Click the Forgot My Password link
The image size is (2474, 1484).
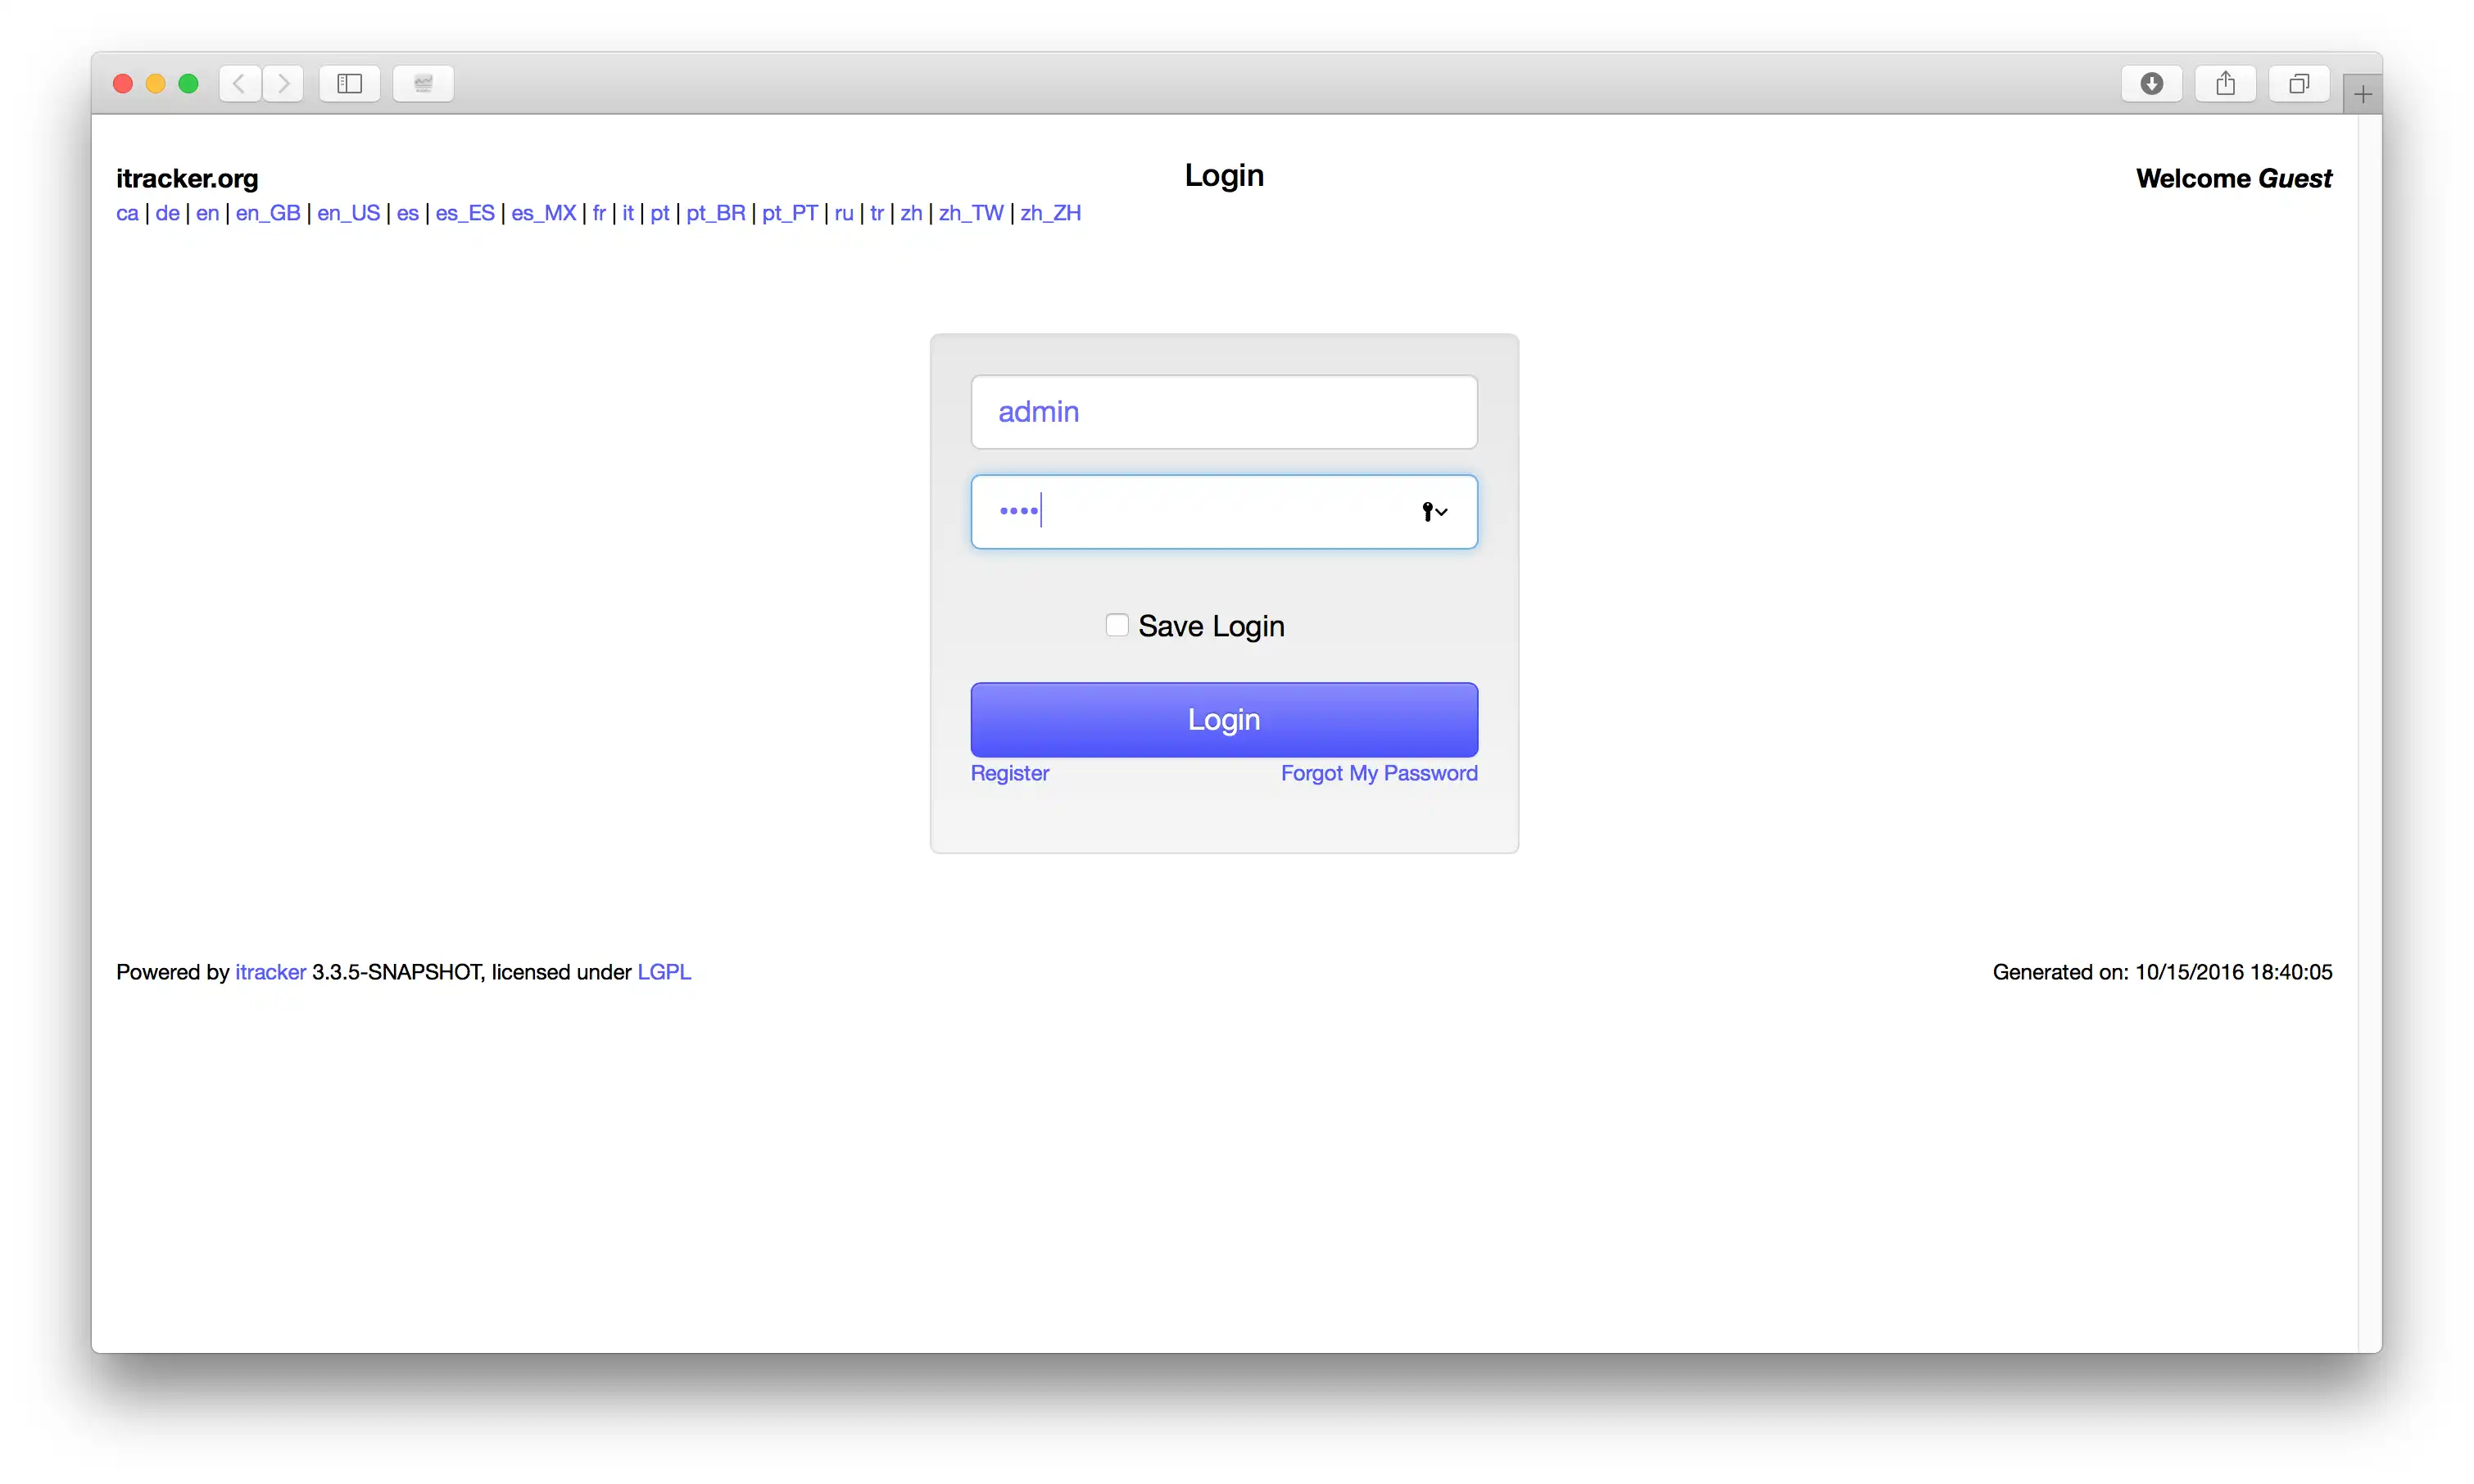[x=1380, y=772]
